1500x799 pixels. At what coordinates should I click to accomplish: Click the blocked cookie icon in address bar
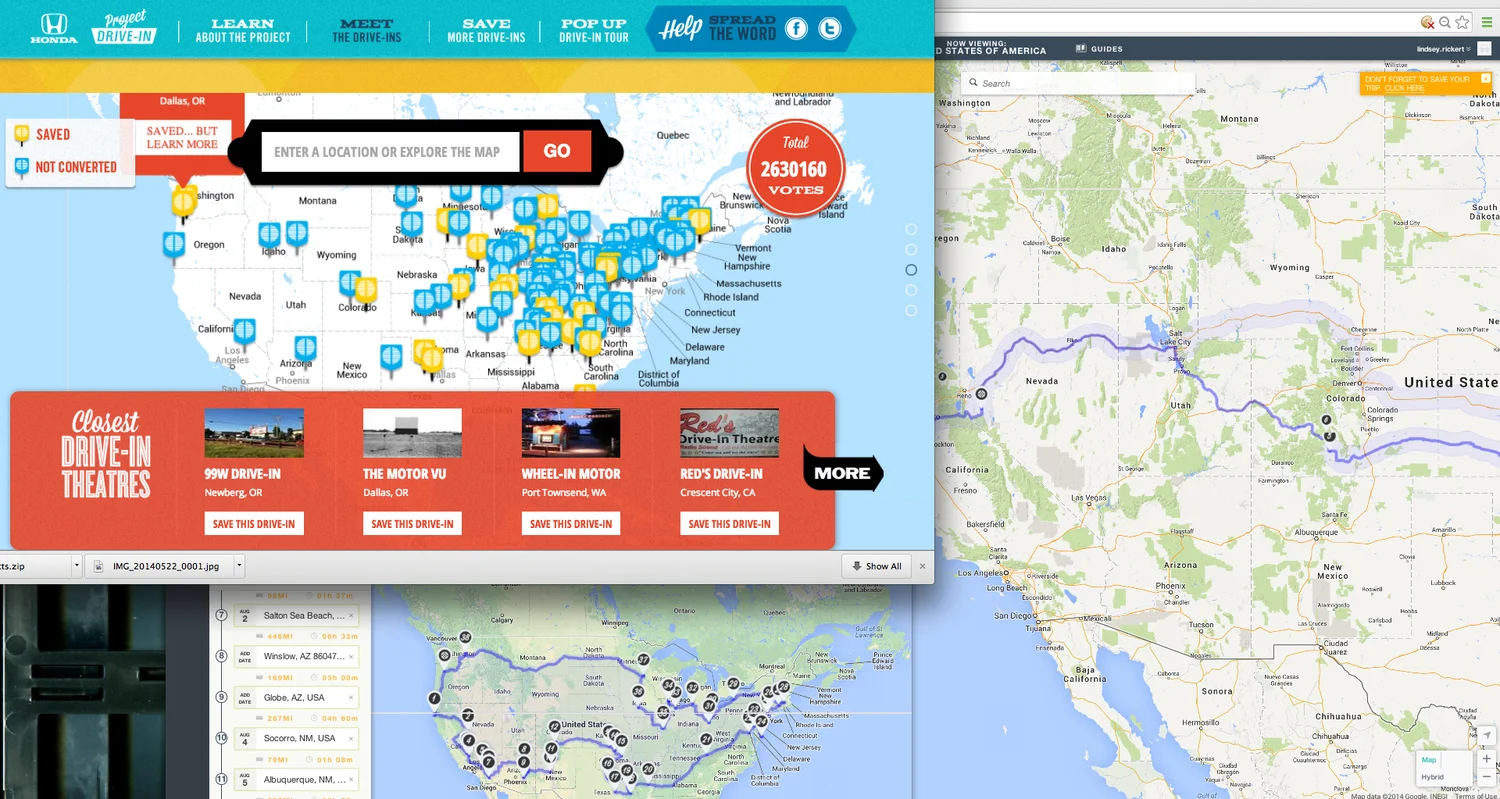click(1428, 22)
